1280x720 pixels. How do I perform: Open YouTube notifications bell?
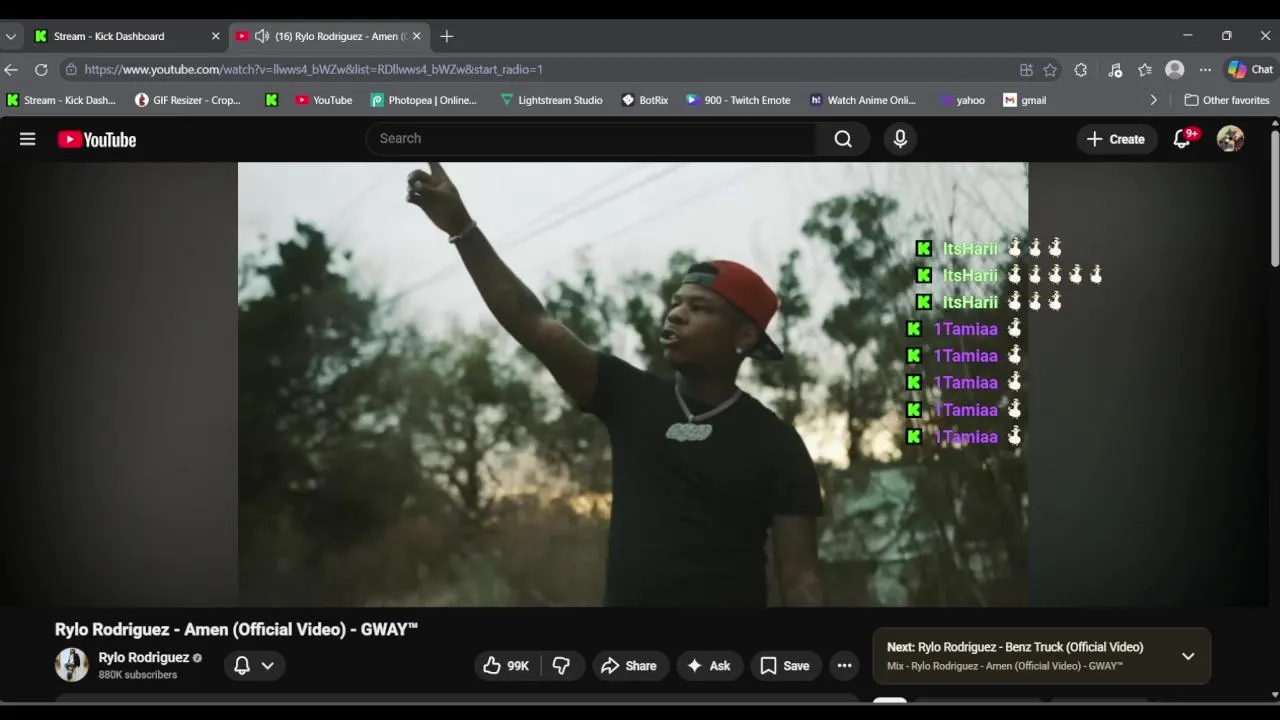[1182, 139]
